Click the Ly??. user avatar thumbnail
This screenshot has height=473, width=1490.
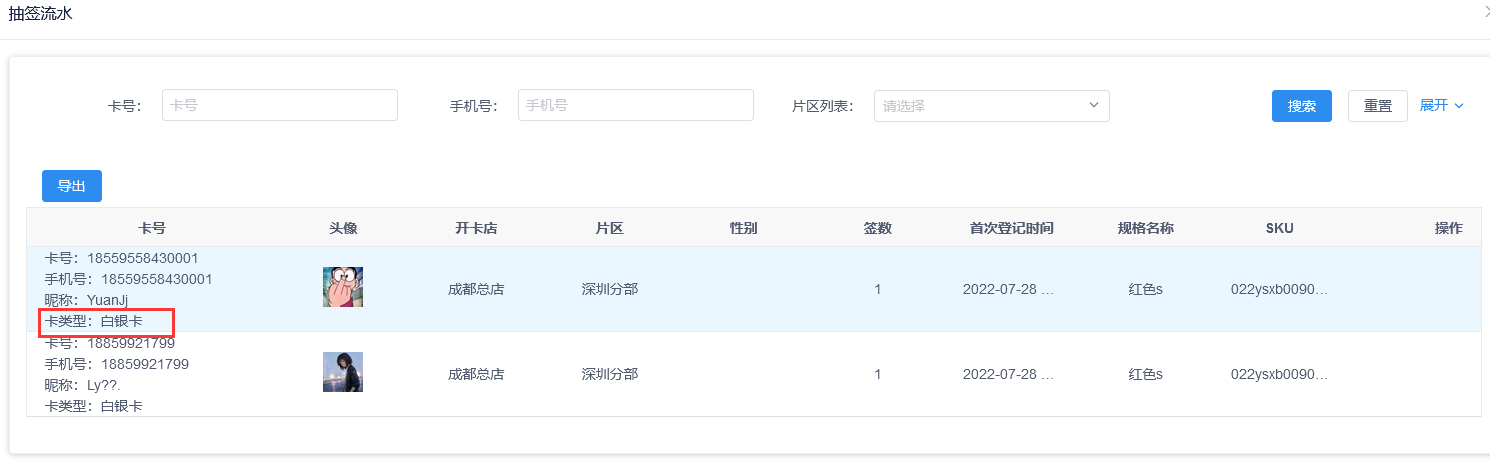pyautogui.click(x=343, y=372)
